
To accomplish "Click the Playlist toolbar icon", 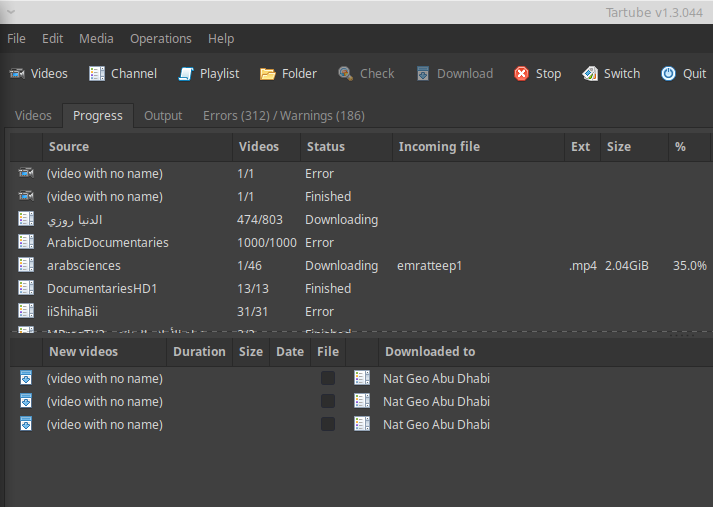I will [186, 73].
